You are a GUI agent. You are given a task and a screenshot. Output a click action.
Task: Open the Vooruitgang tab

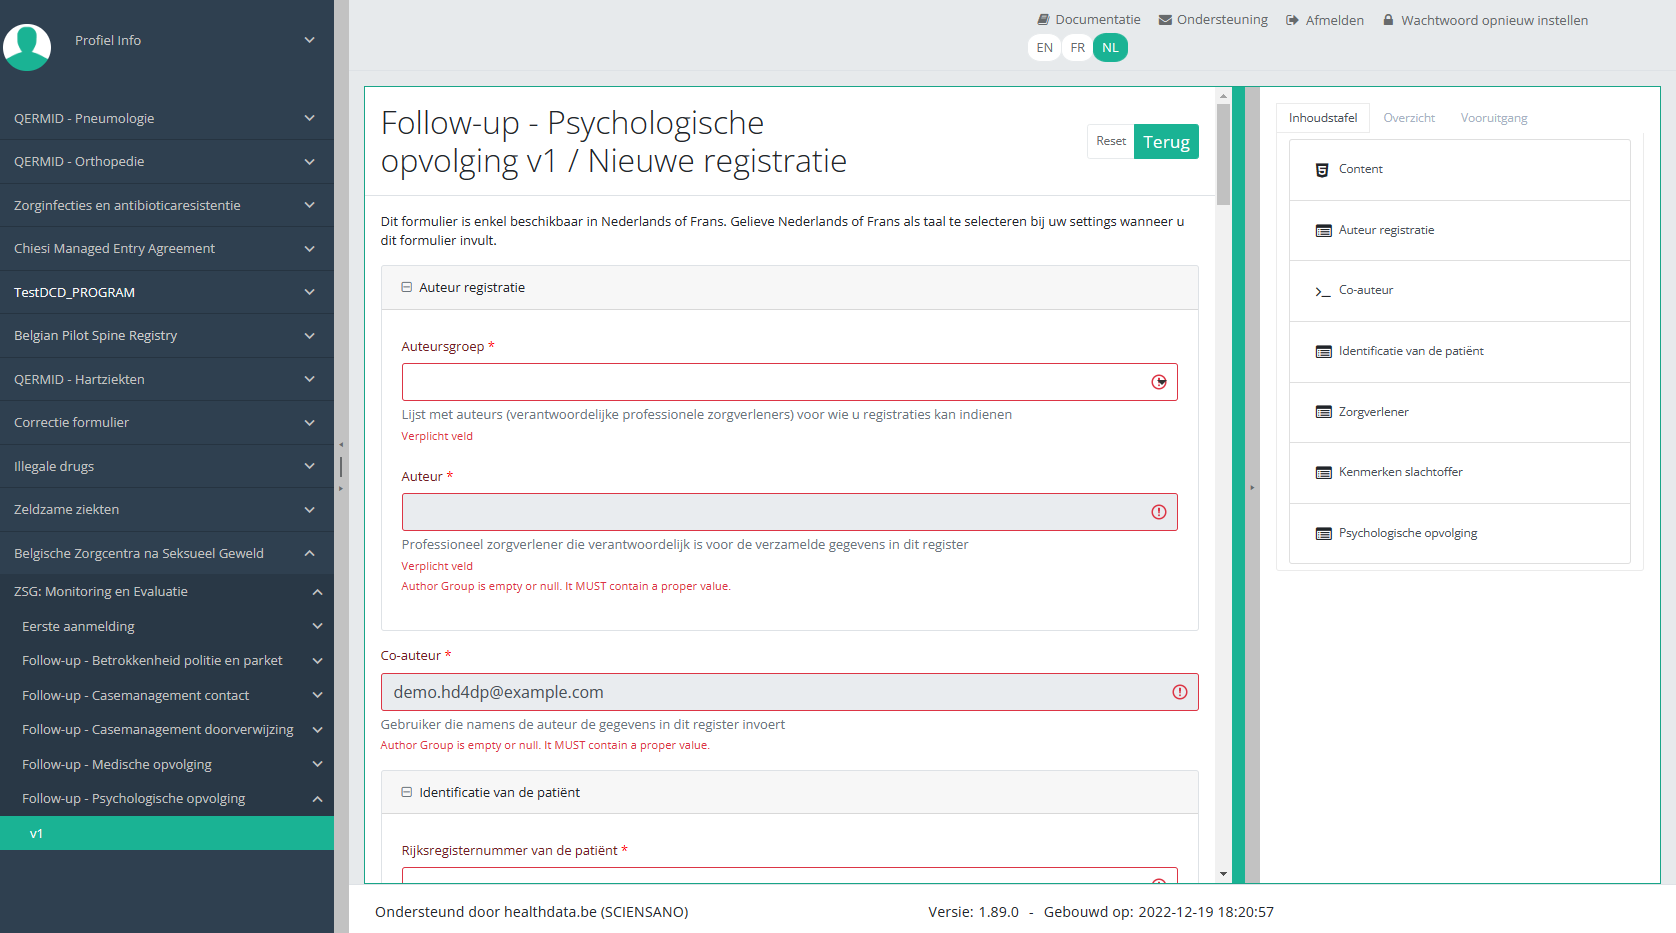[1493, 118]
